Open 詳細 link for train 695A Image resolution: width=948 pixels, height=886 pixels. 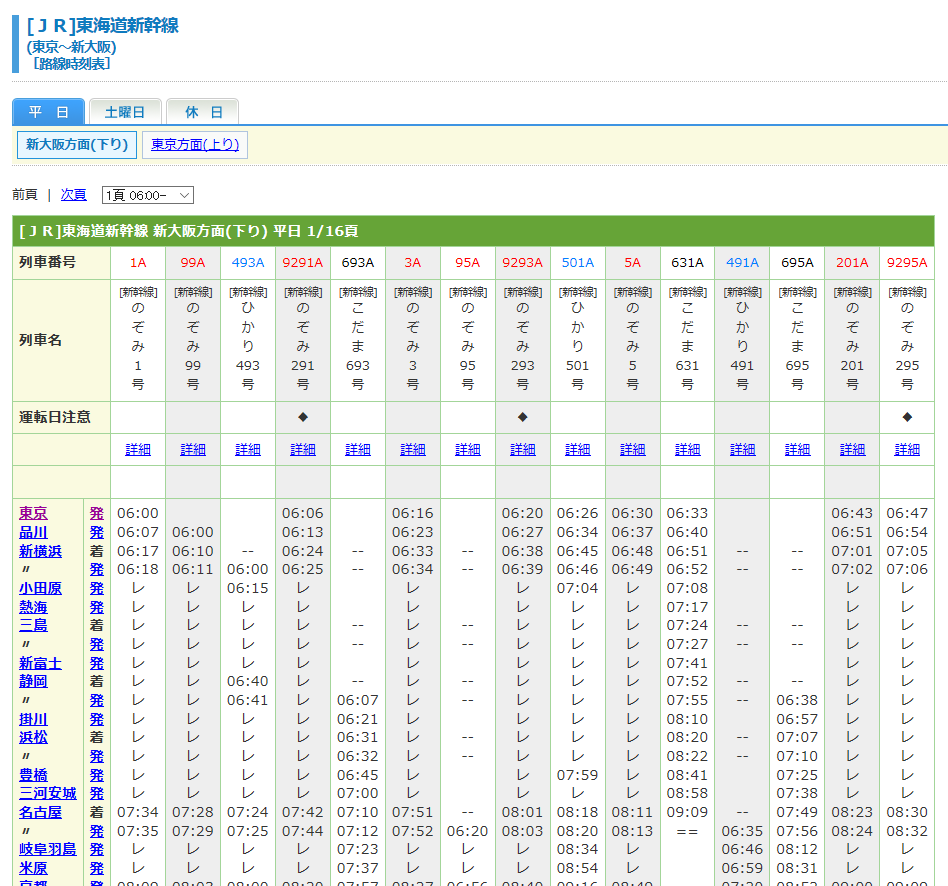click(797, 449)
